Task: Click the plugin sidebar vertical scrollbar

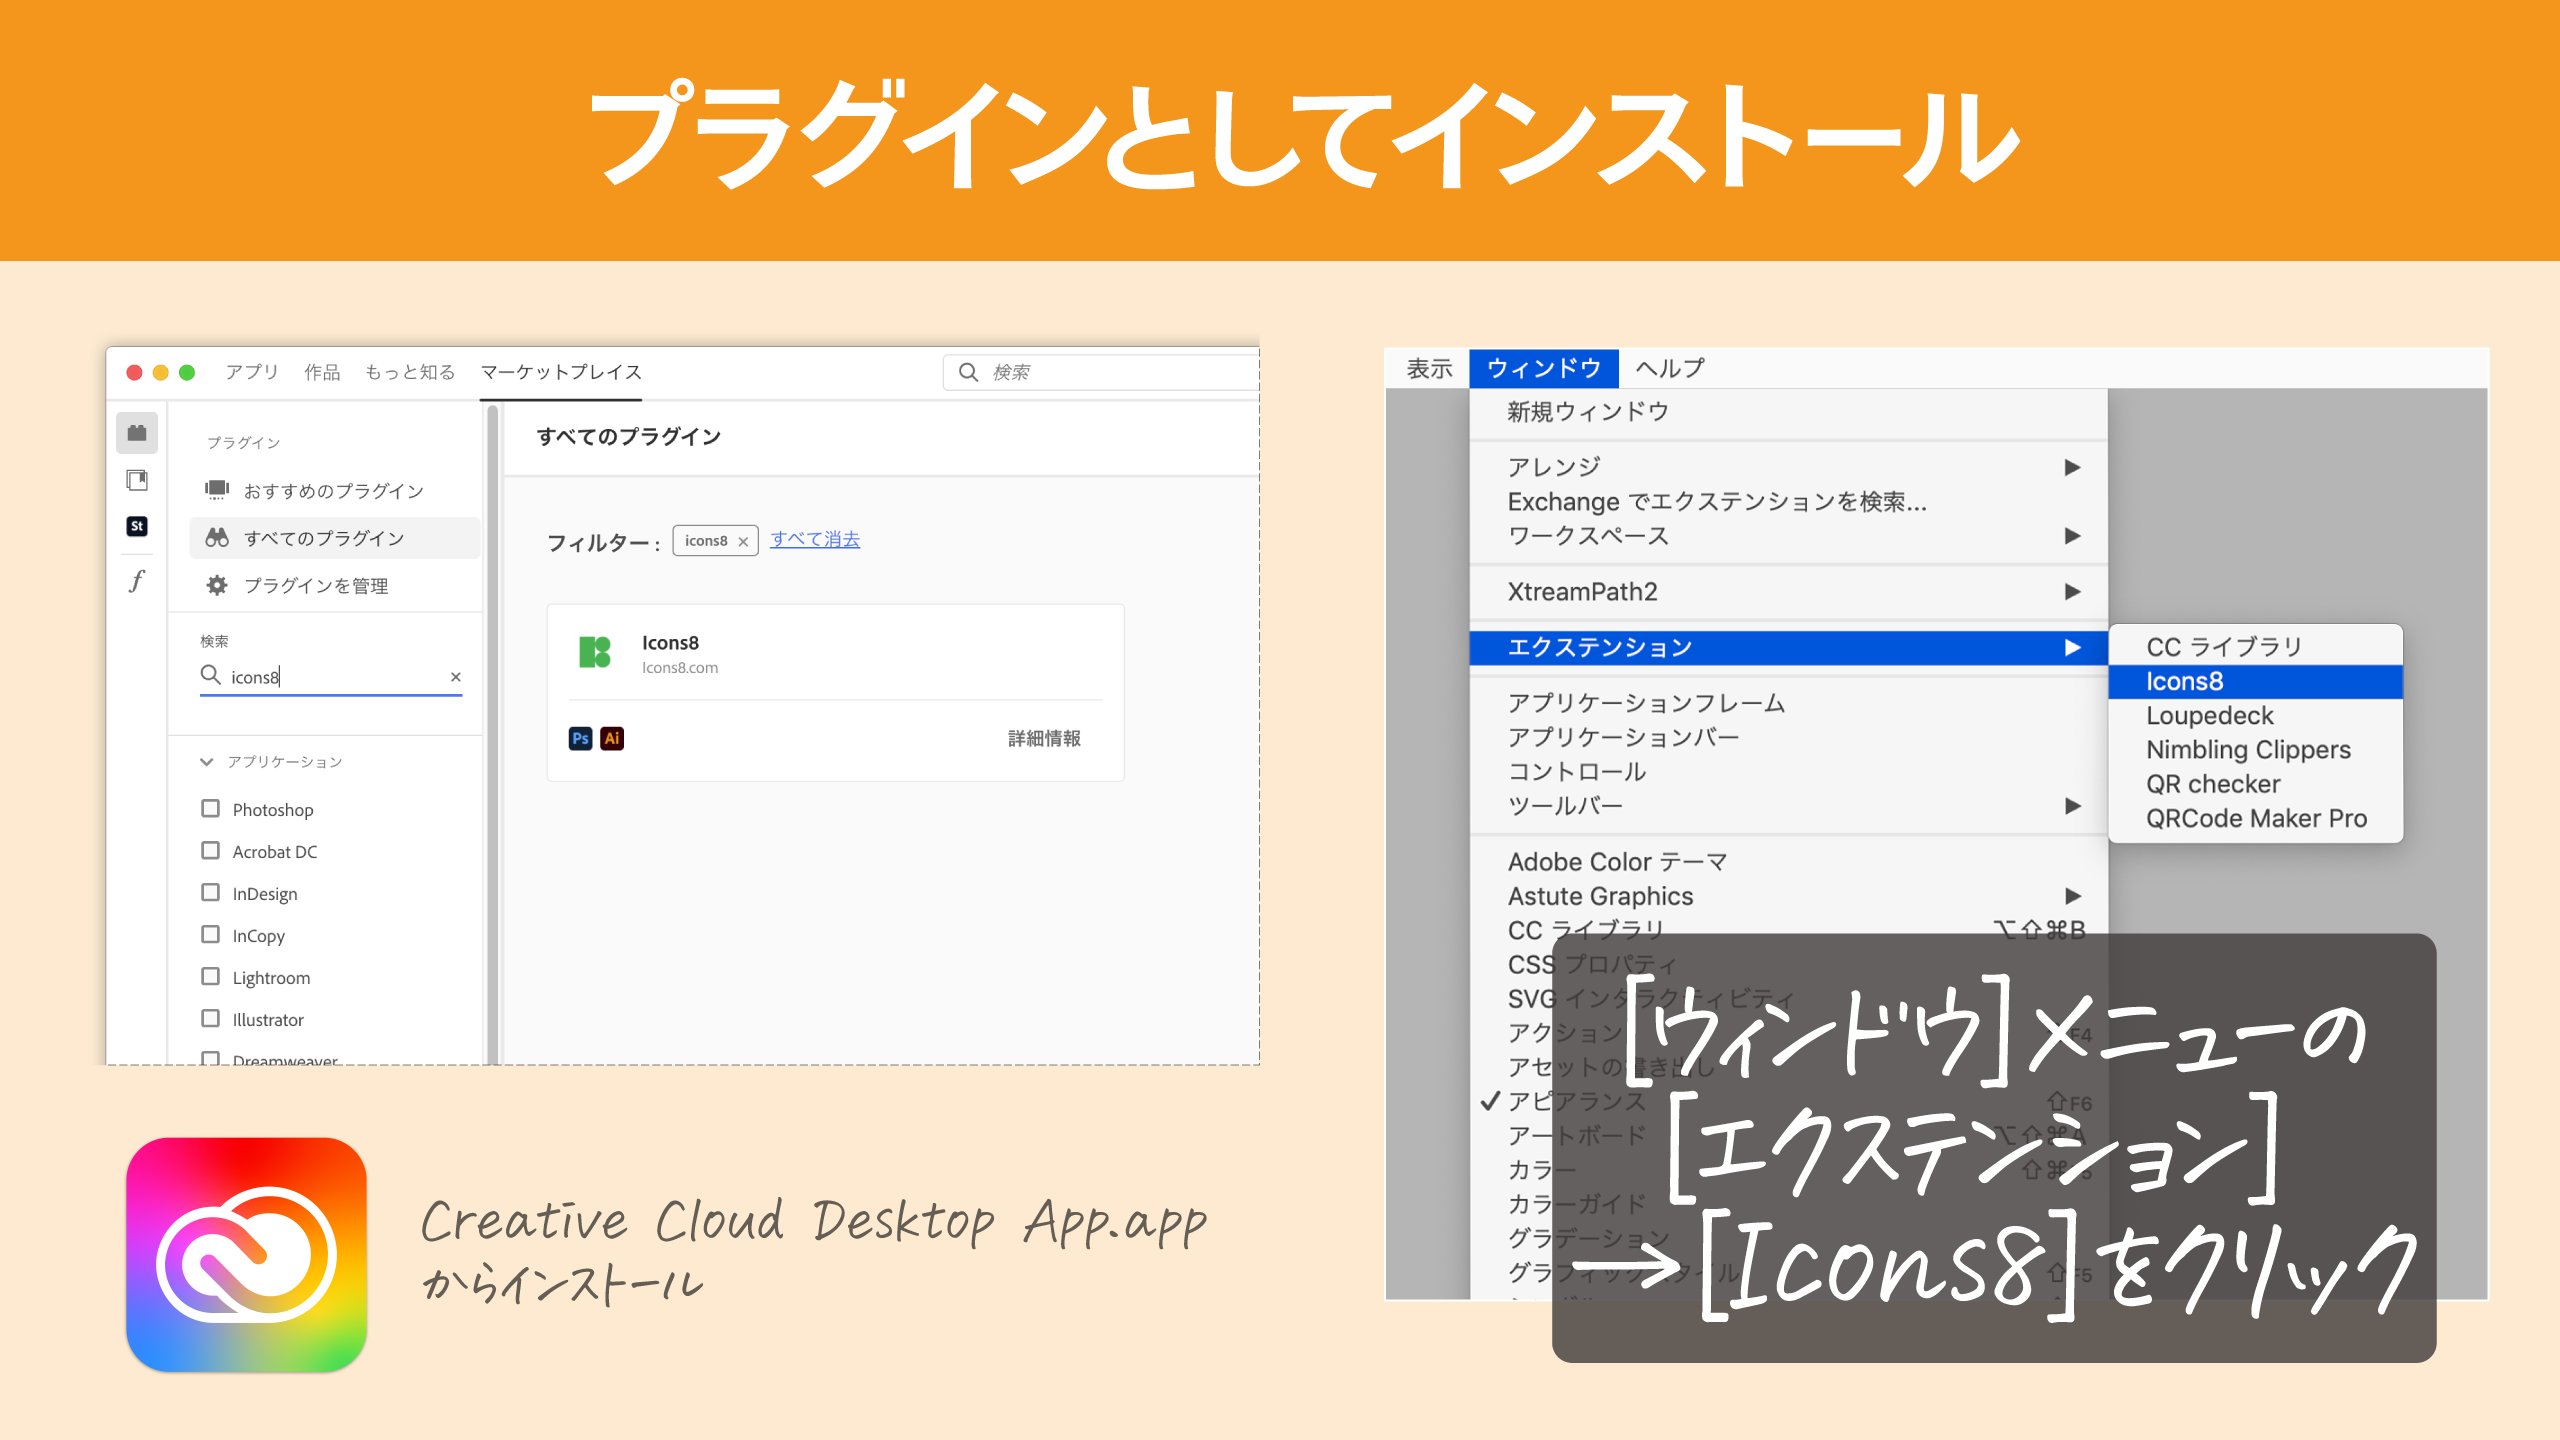Action: (492, 734)
